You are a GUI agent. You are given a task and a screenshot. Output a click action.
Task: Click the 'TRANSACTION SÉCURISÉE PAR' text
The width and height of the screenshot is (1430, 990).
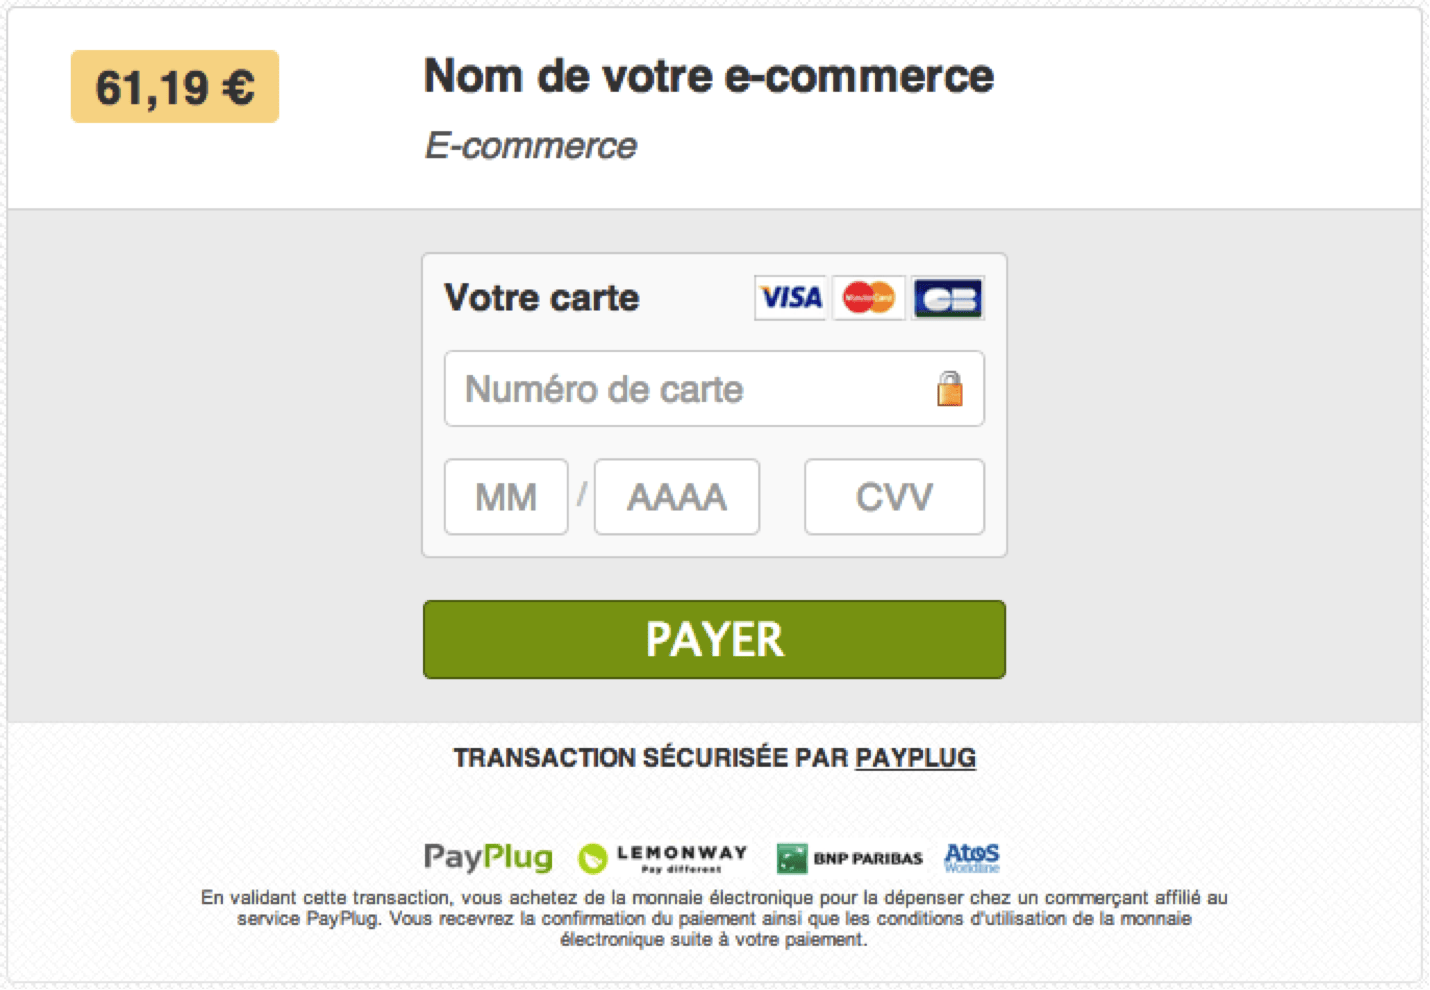pos(650,758)
